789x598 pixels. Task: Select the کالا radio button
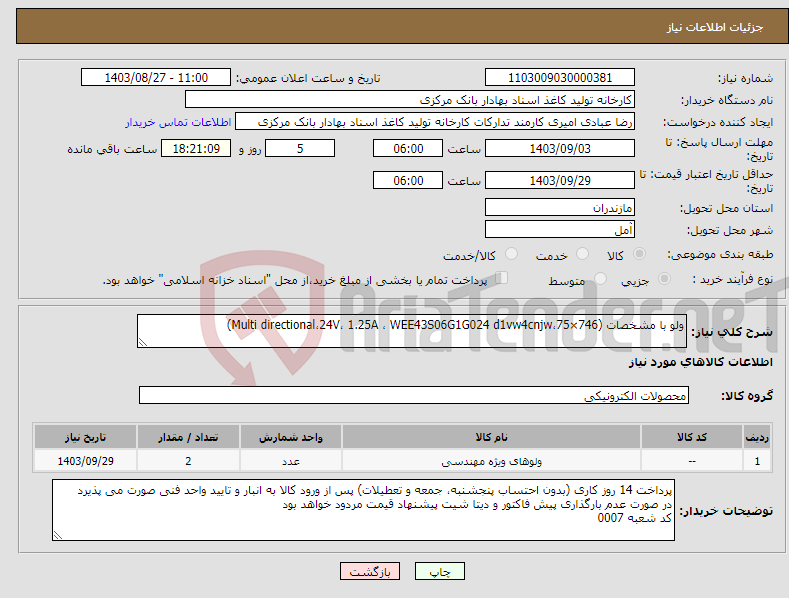639,254
